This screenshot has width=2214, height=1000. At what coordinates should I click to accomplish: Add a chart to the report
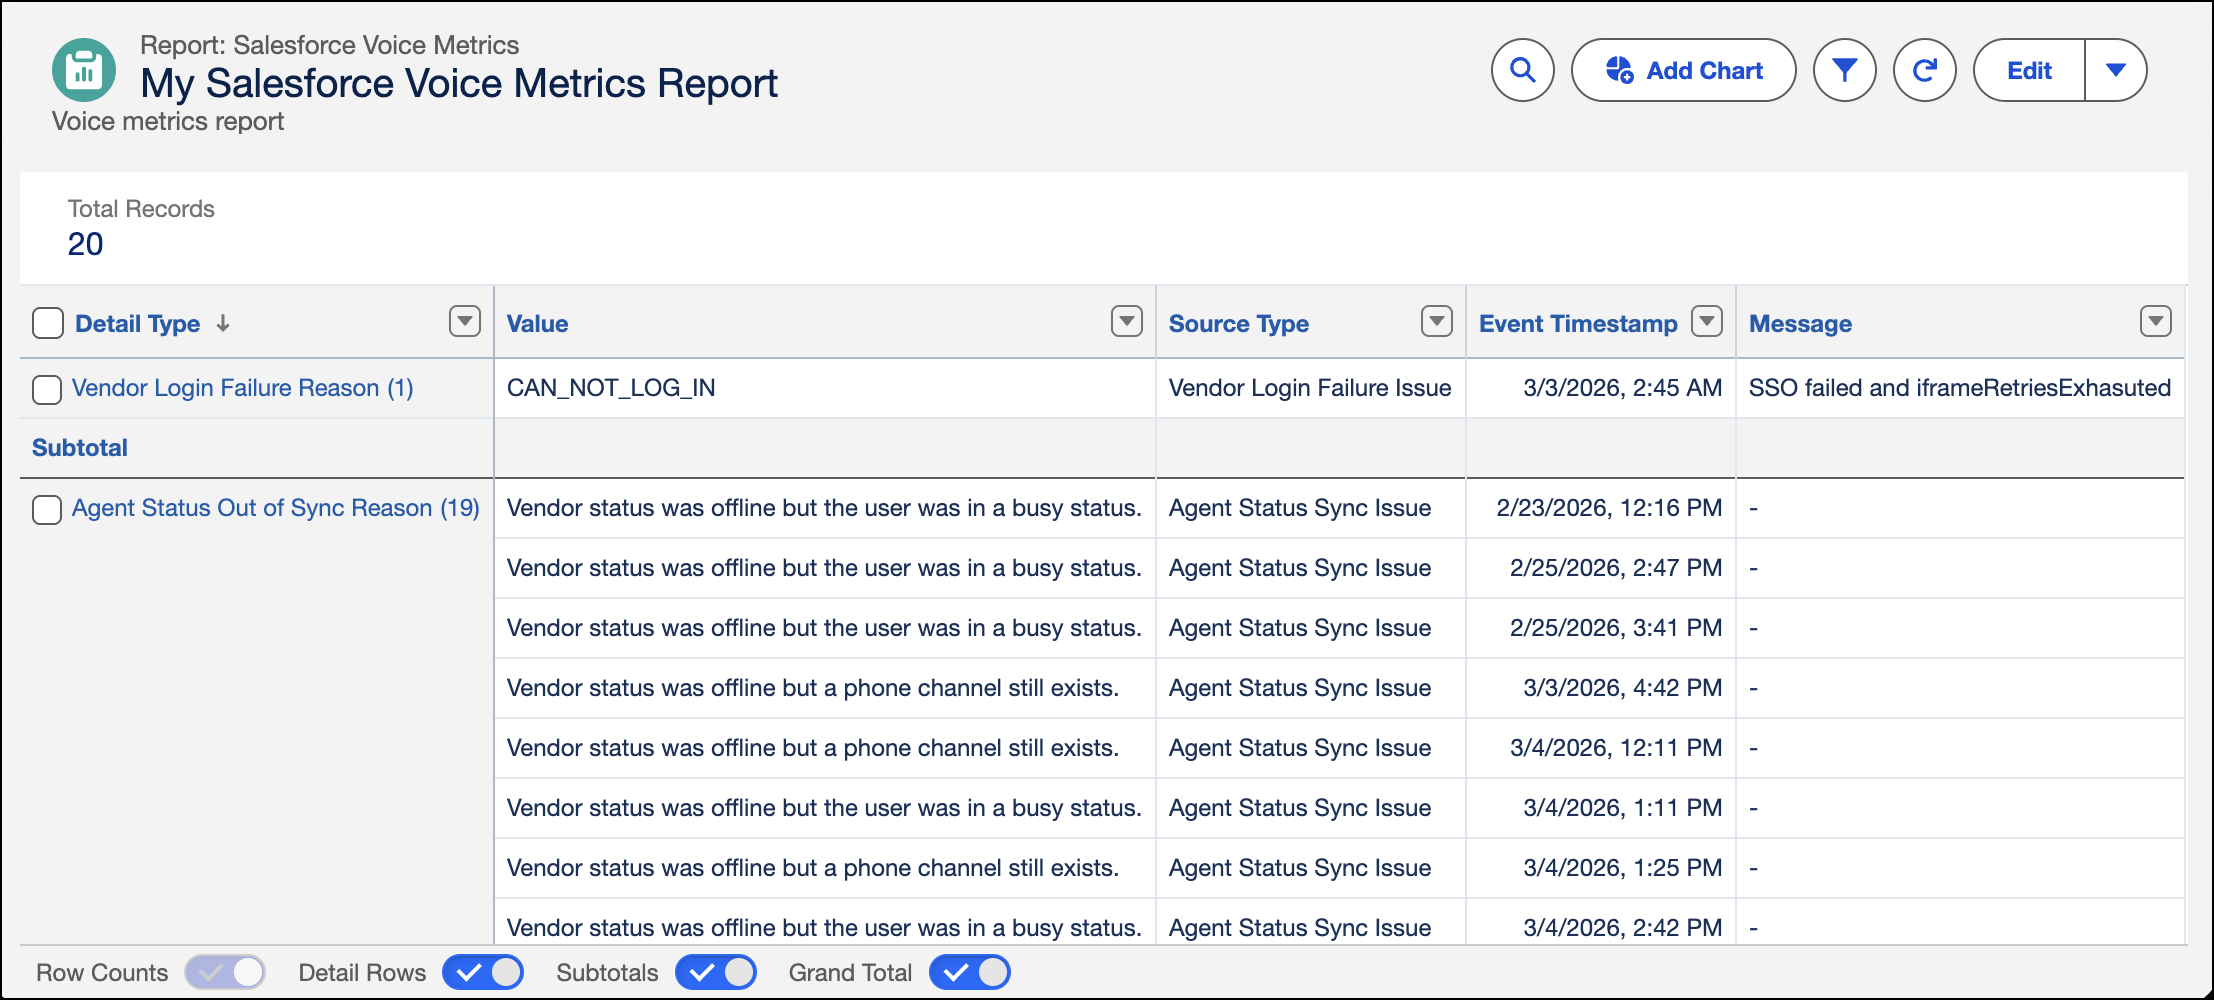[1683, 70]
